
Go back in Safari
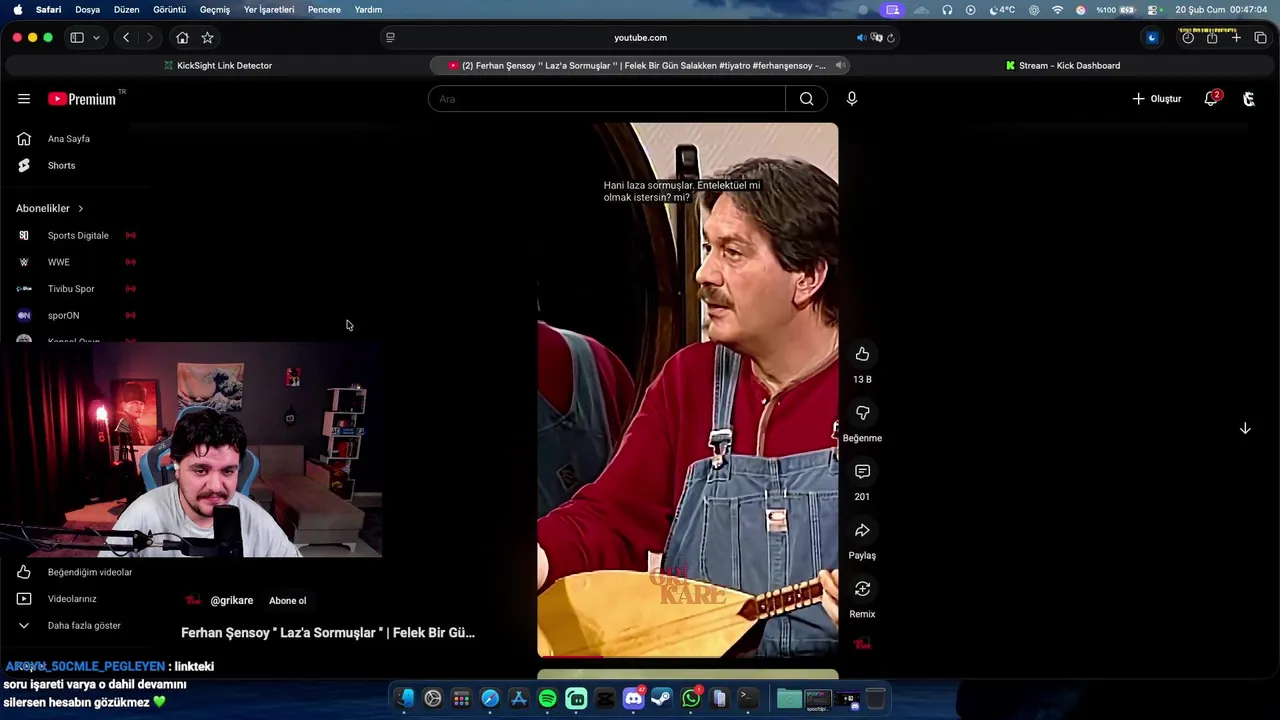pyautogui.click(x=126, y=38)
